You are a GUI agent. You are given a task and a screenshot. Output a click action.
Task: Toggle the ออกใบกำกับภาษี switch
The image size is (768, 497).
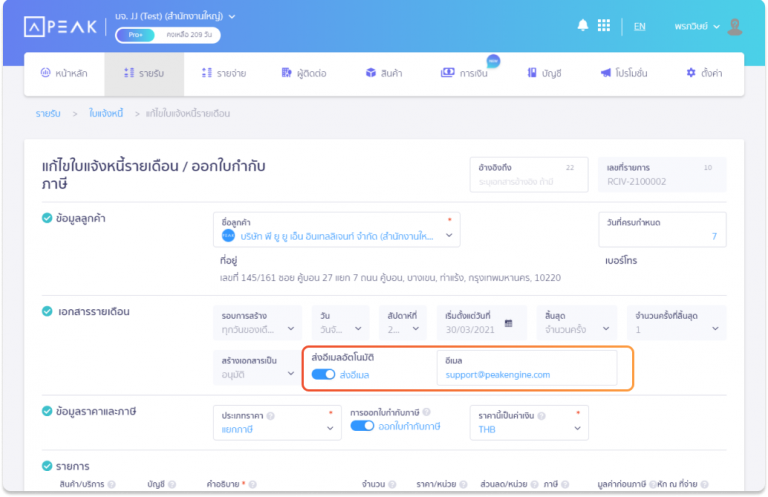362,426
